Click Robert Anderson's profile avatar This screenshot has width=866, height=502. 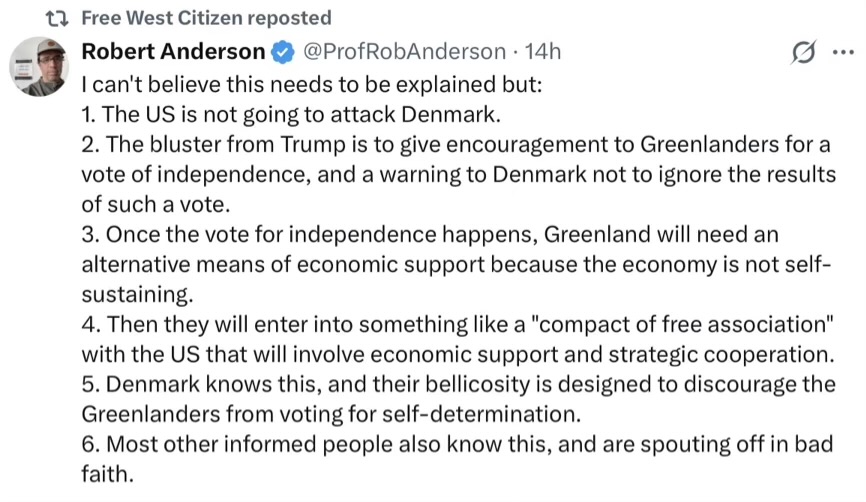[x=40, y=67]
